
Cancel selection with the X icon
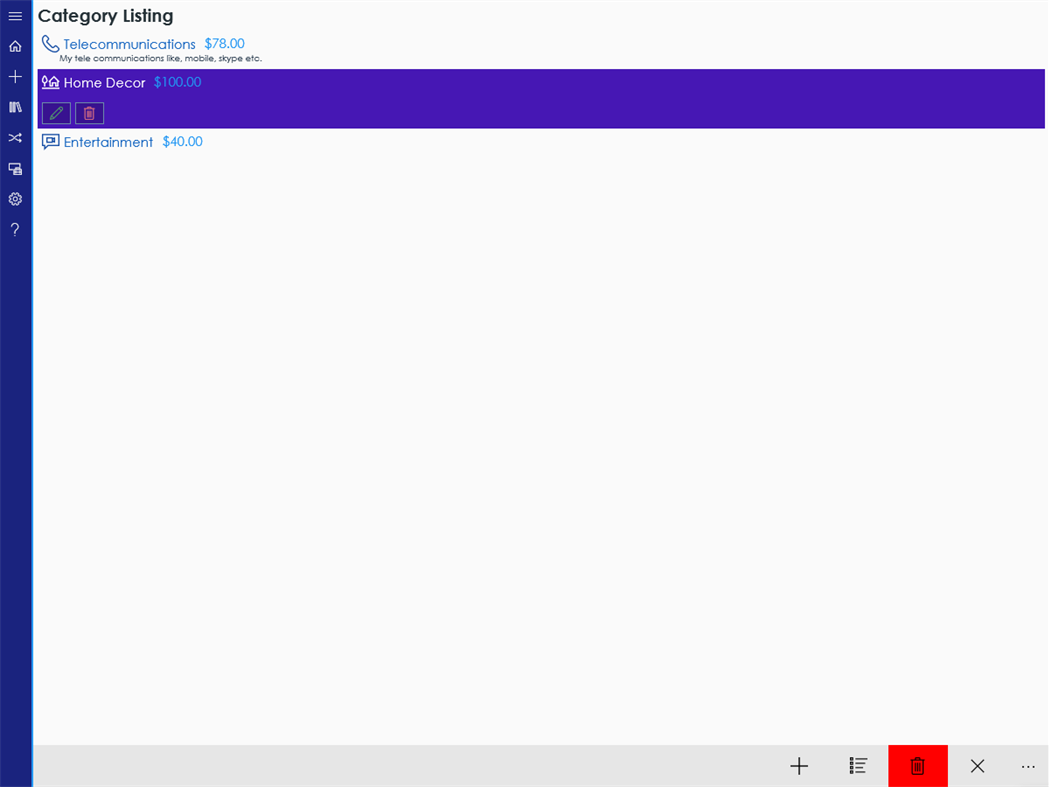[977, 766]
